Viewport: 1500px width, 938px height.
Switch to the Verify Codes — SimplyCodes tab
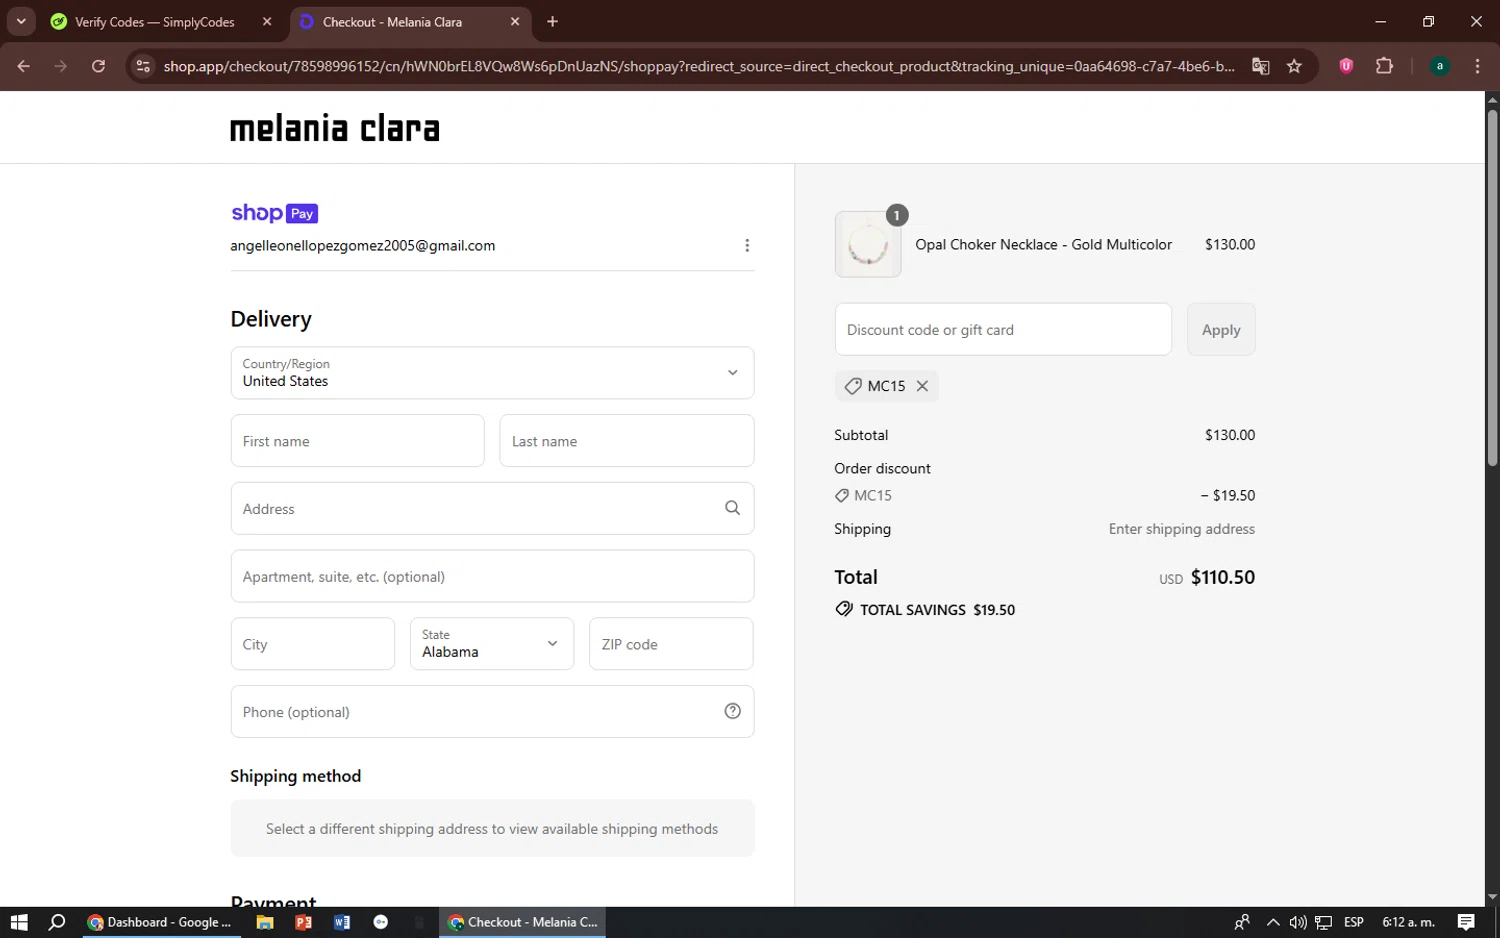click(x=155, y=22)
